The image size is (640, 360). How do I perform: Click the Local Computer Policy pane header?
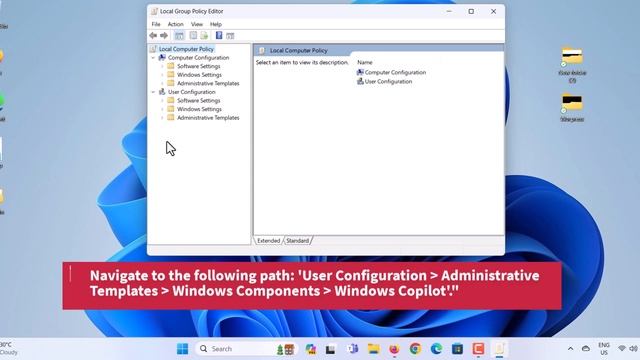point(299,51)
